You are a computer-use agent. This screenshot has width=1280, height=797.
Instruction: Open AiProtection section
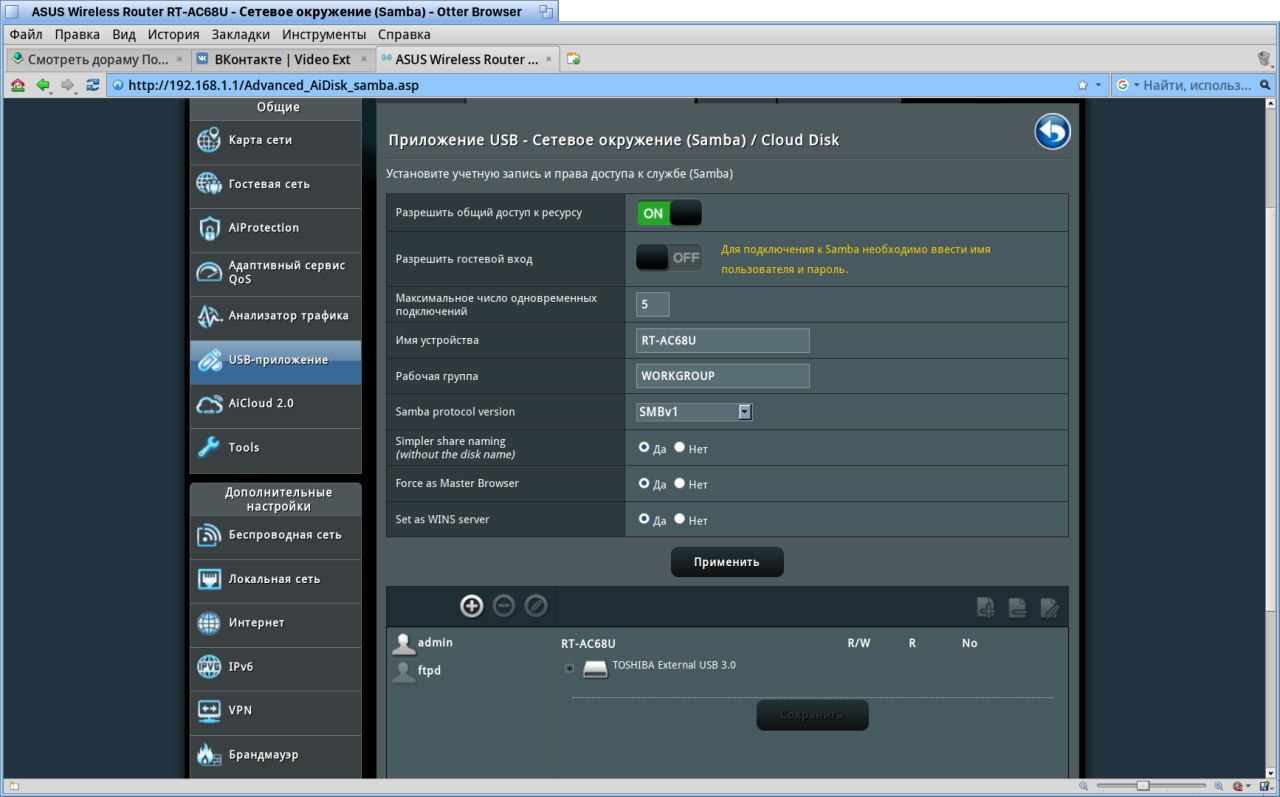[275, 229]
